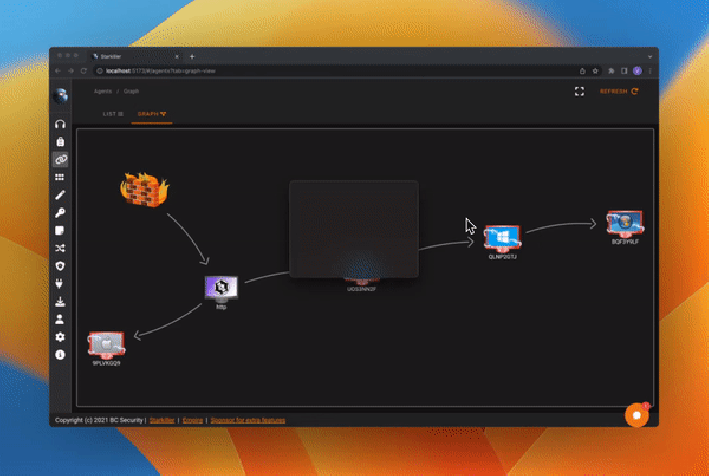Open the Starkiller footer link

pos(160,420)
